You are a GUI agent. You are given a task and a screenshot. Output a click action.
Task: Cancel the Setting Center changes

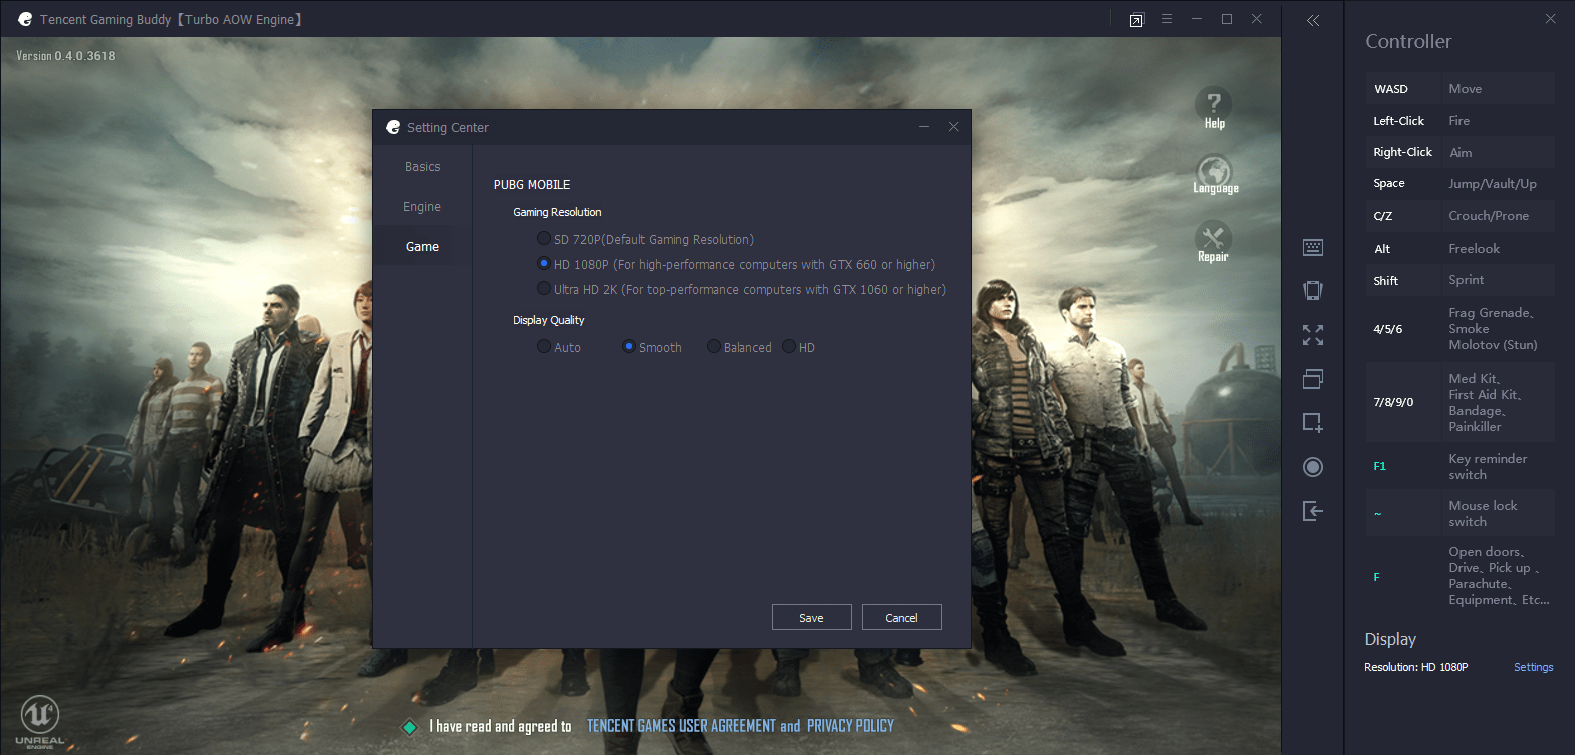point(902,617)
